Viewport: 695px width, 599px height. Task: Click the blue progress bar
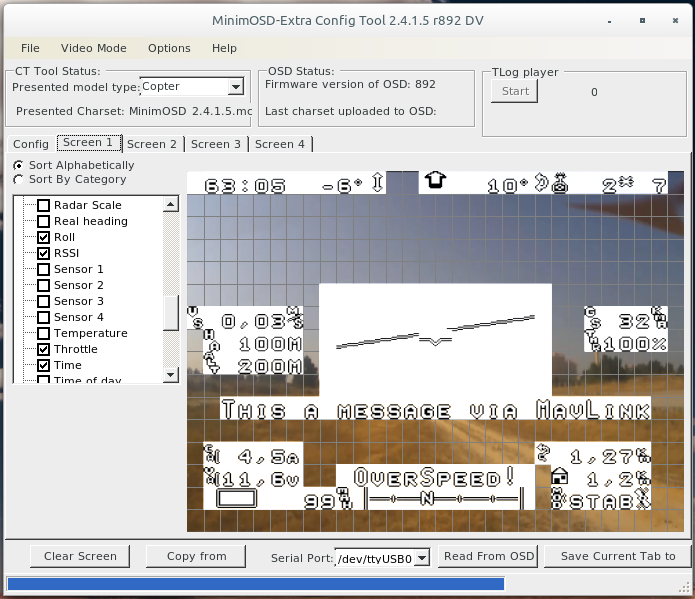coord(255,583)
